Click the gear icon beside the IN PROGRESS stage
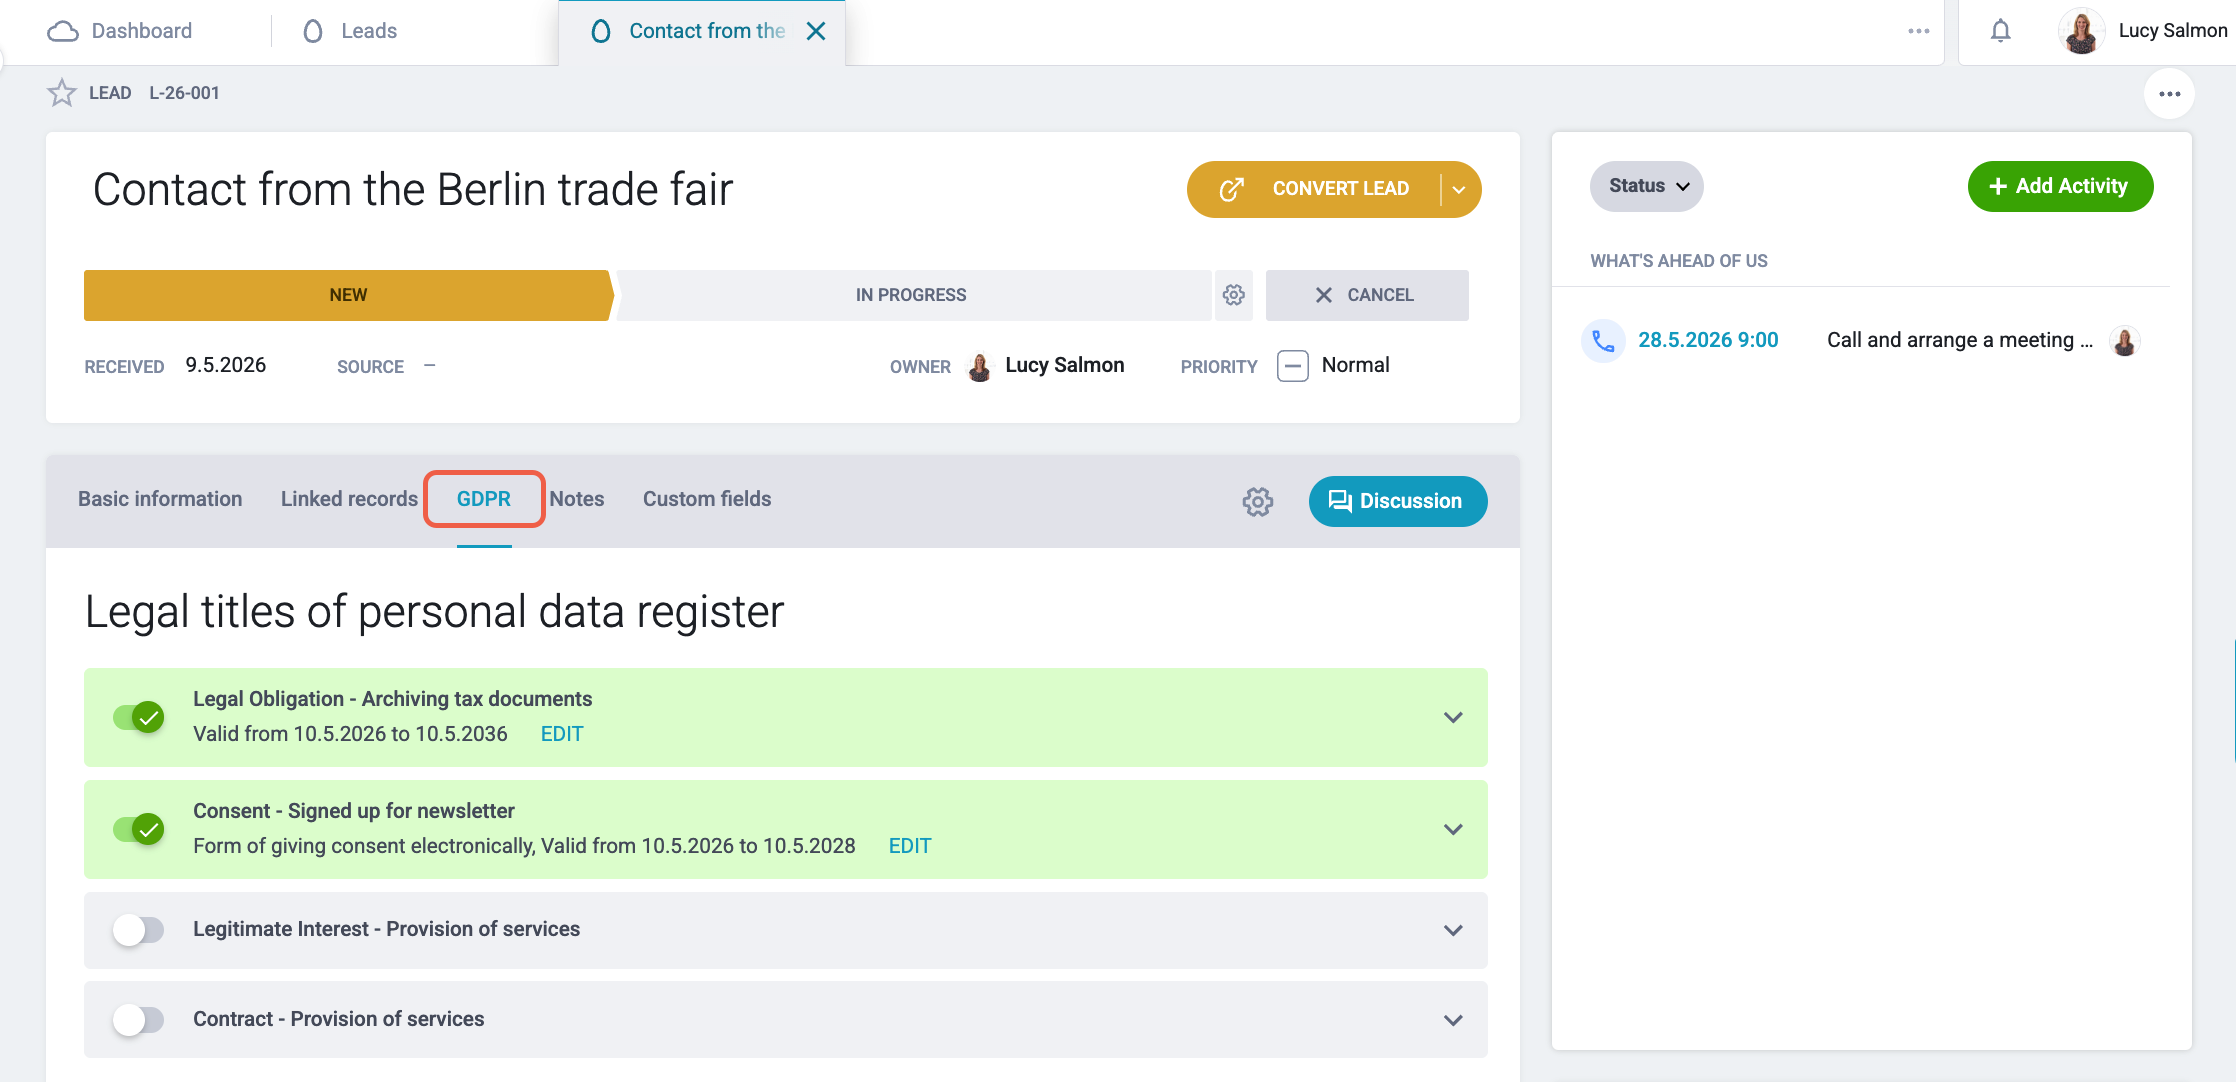The image size is (2236, 1082). point(1234,295)
